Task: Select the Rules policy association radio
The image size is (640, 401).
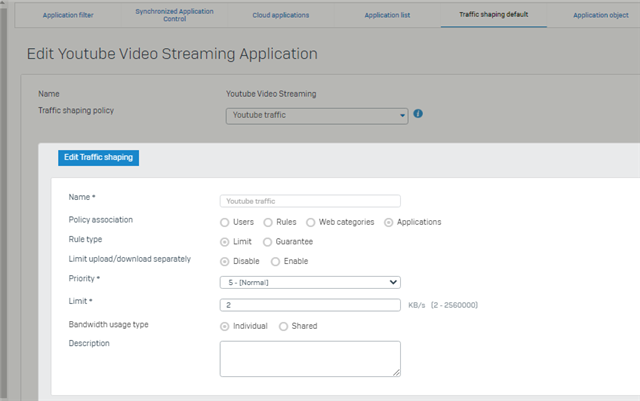Action: (x=268, y=223)
